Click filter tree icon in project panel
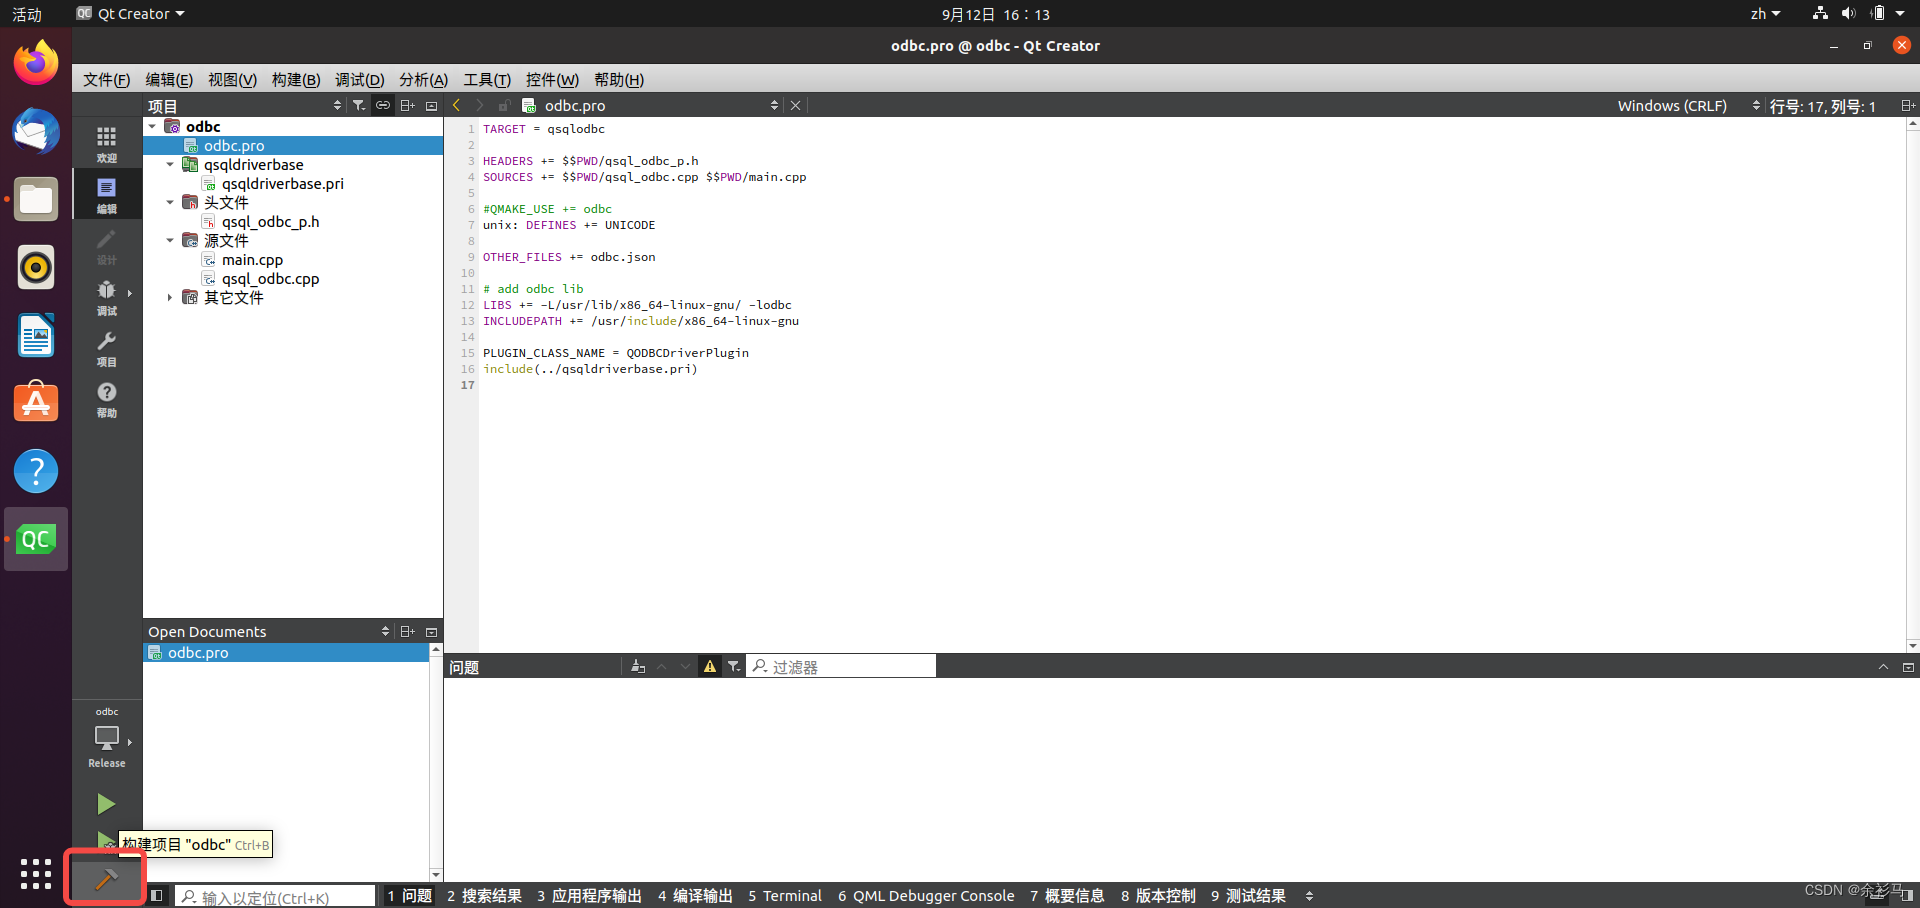 pyautogui.click(x=359, y=105)
